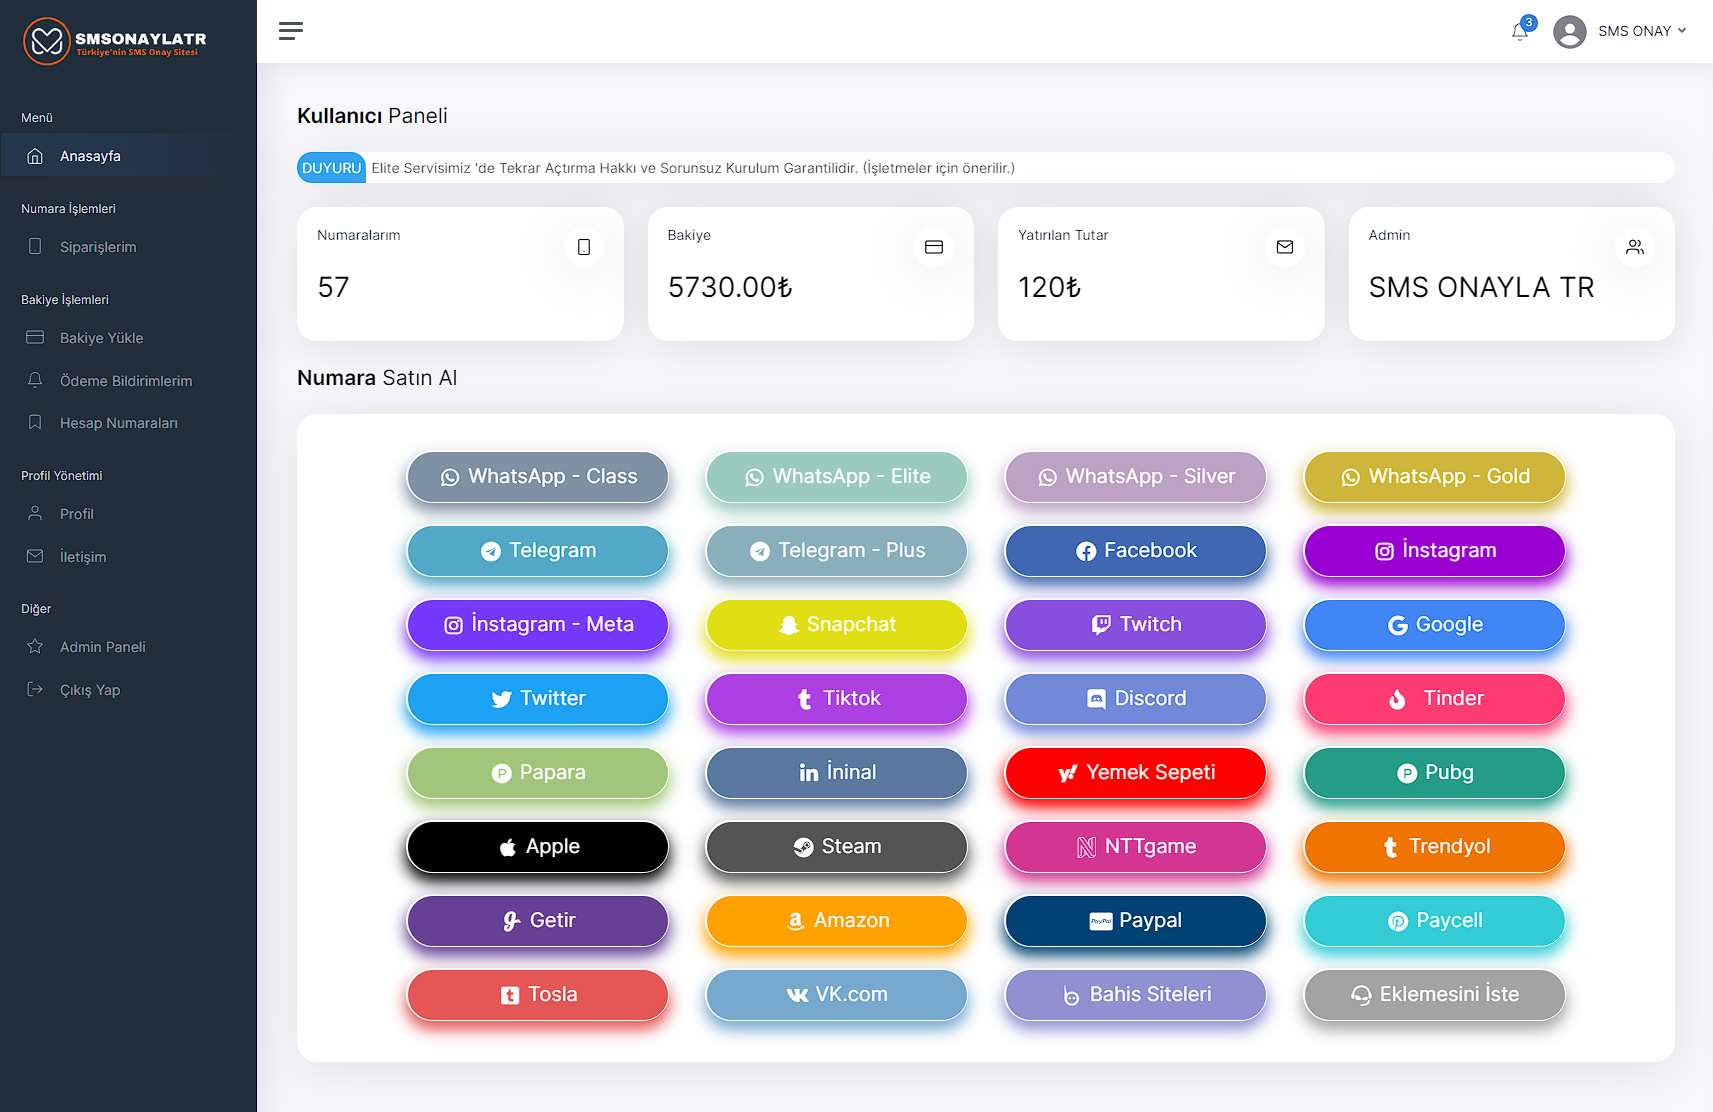The image size is (1713, 1112).
Task: Choose the Amazon service button
Action: (x=836, y=921)
